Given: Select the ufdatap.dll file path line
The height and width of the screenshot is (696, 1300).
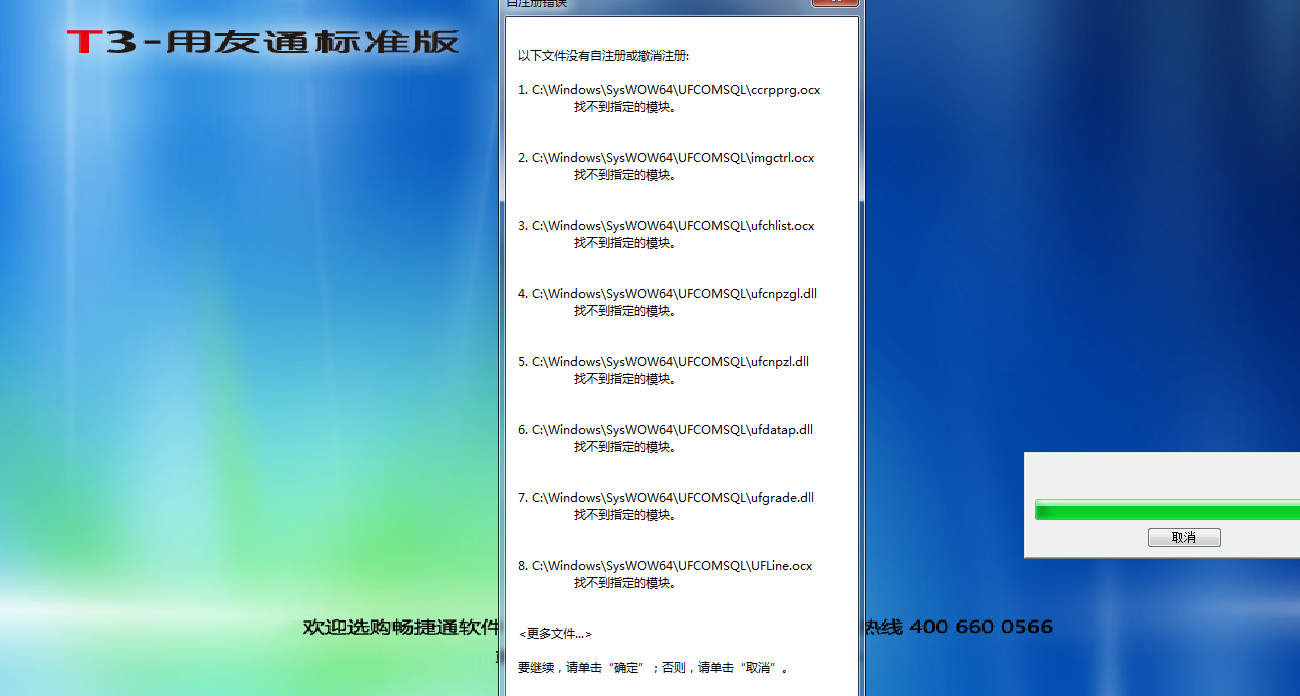Looking at the screenshot, I should pyautogui.click(x=666, y=430).
